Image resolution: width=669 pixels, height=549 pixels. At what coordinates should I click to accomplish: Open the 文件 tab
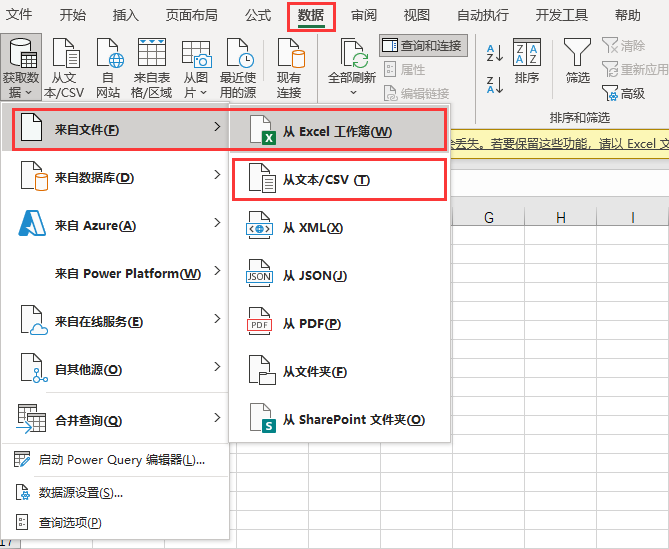click(19, 15)
